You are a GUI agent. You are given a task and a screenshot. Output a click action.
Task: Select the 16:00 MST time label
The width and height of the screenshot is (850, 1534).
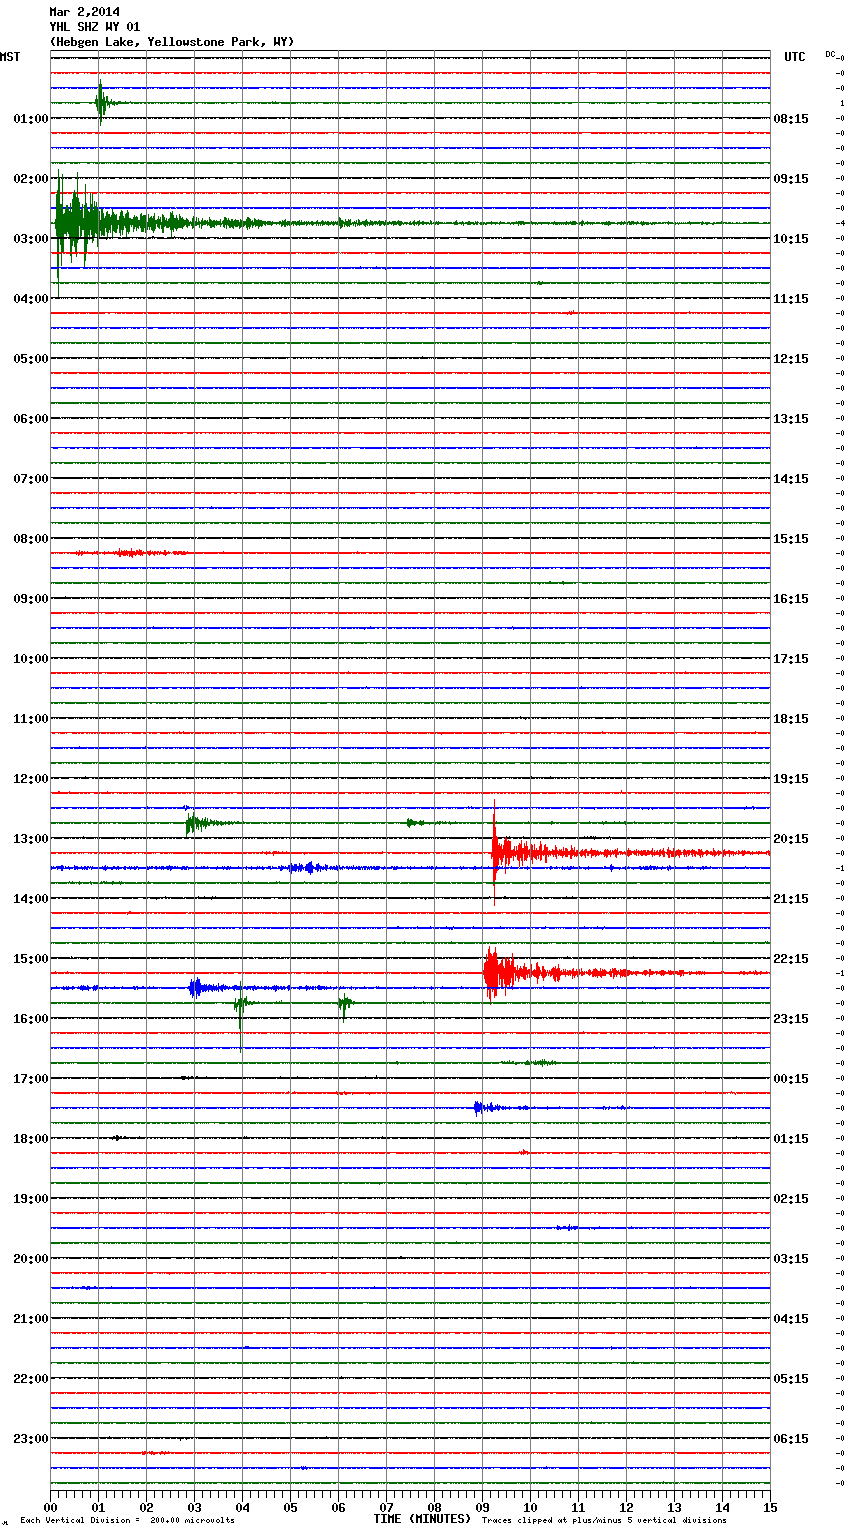click(x=31, y=1019)
